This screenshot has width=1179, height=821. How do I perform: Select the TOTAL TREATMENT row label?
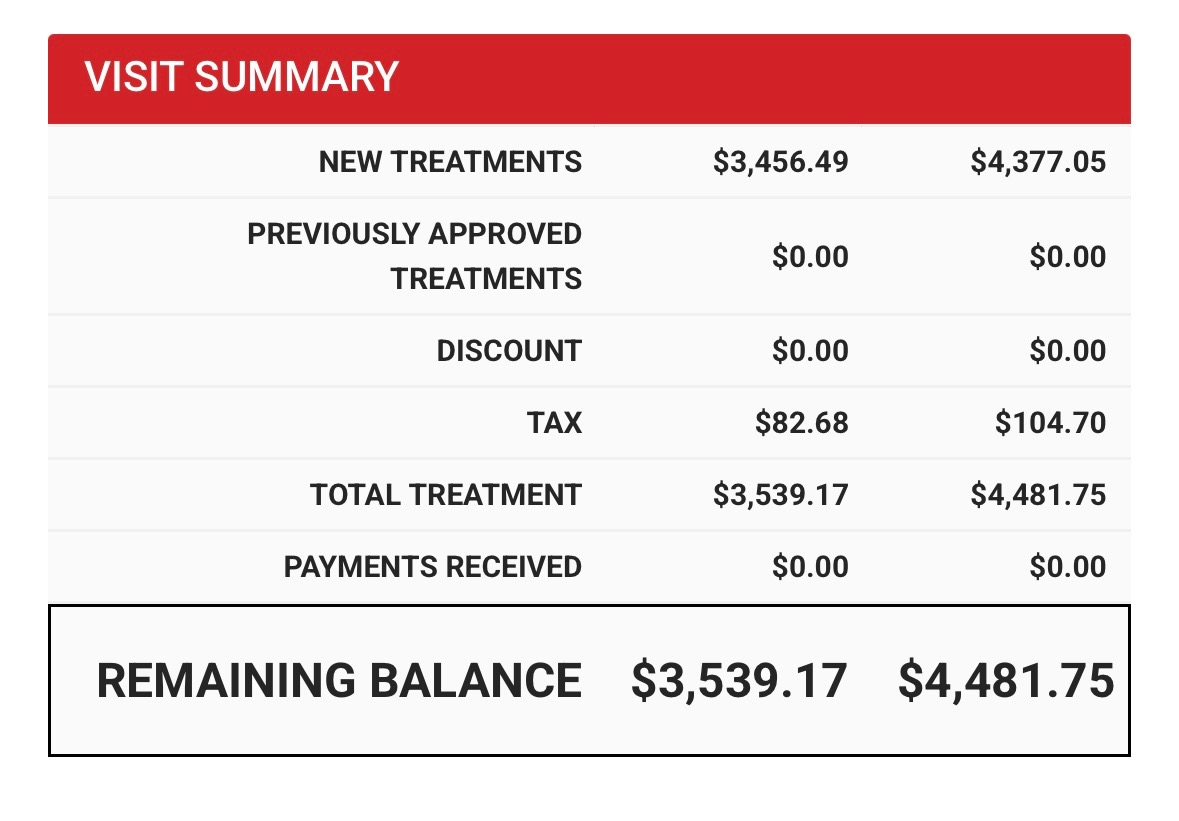446,495
